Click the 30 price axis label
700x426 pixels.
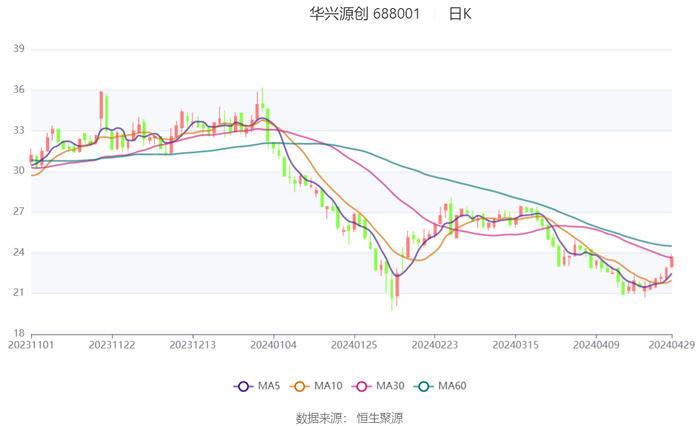point(19,171)
